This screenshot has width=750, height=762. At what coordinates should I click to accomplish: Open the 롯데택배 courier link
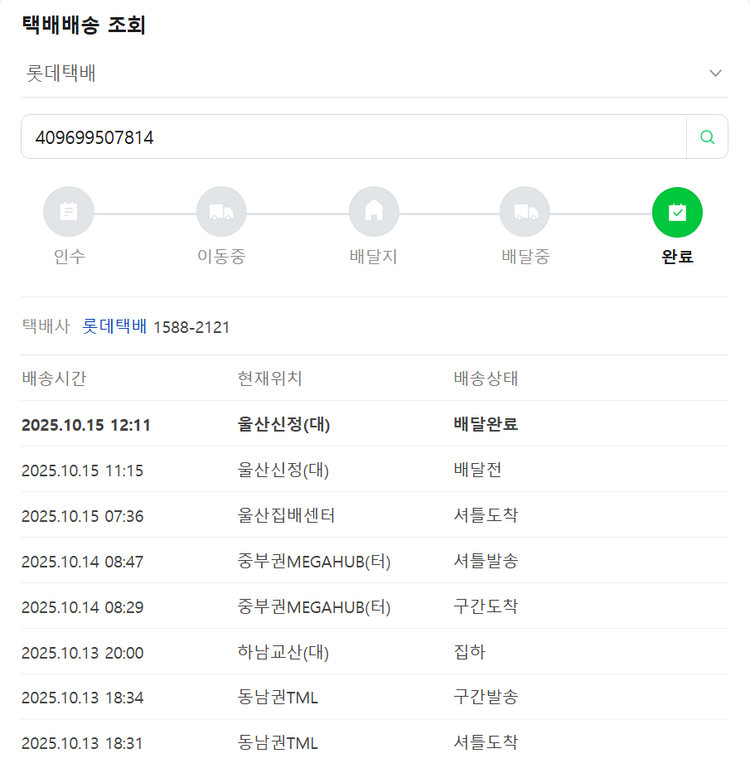coord(114,326)
